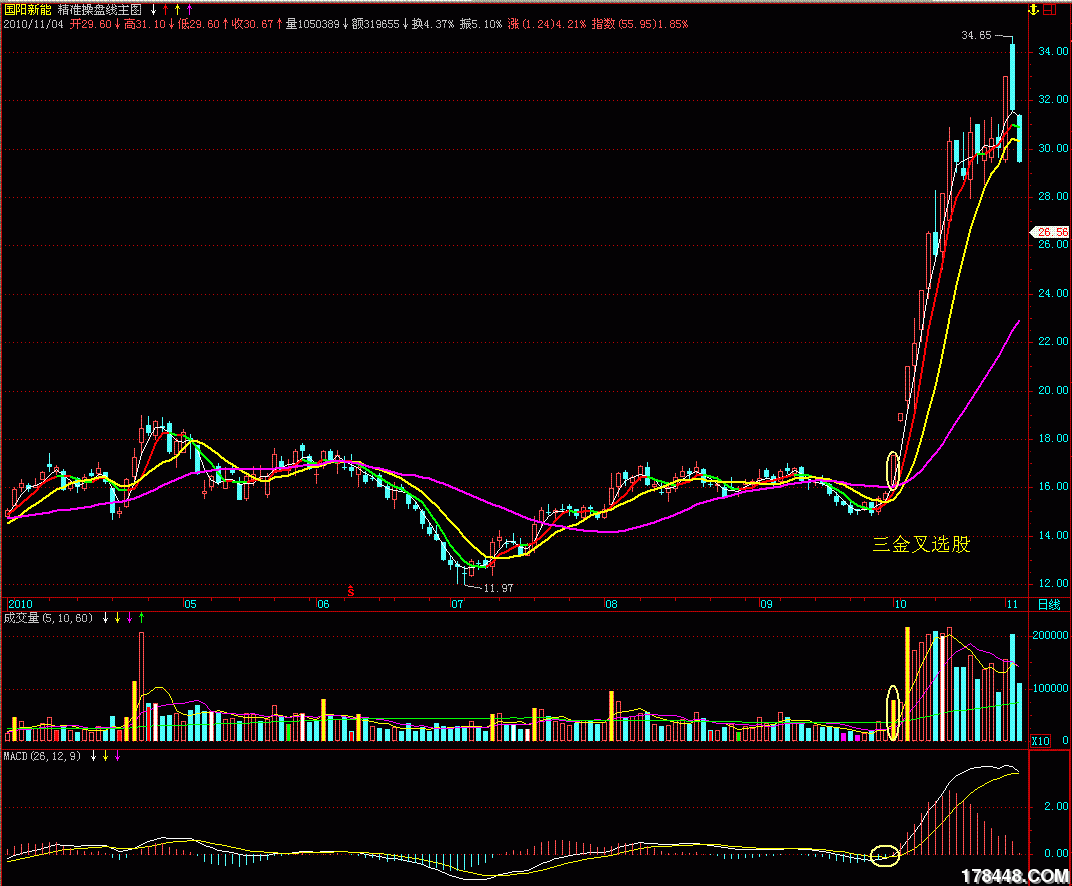Click the 20.00 price axis label
The width and height of the screenshot is (1072, 886).
click(x=1053, y=390)
